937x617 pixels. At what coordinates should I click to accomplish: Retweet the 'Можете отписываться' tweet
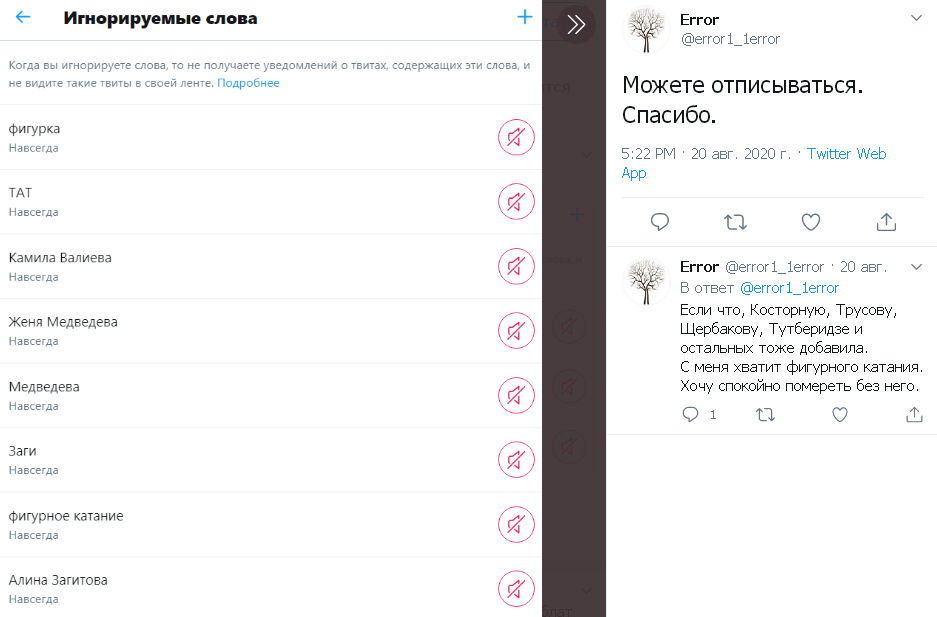click(735, 222)
